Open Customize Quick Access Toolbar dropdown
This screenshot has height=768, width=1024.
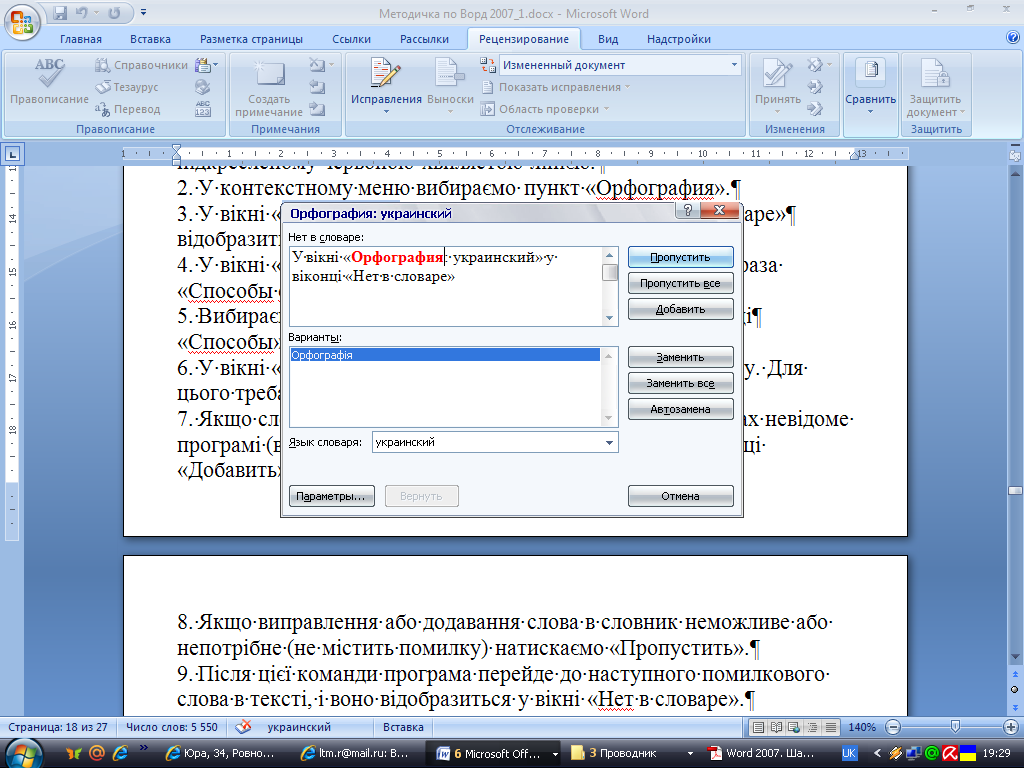point(144,13)
